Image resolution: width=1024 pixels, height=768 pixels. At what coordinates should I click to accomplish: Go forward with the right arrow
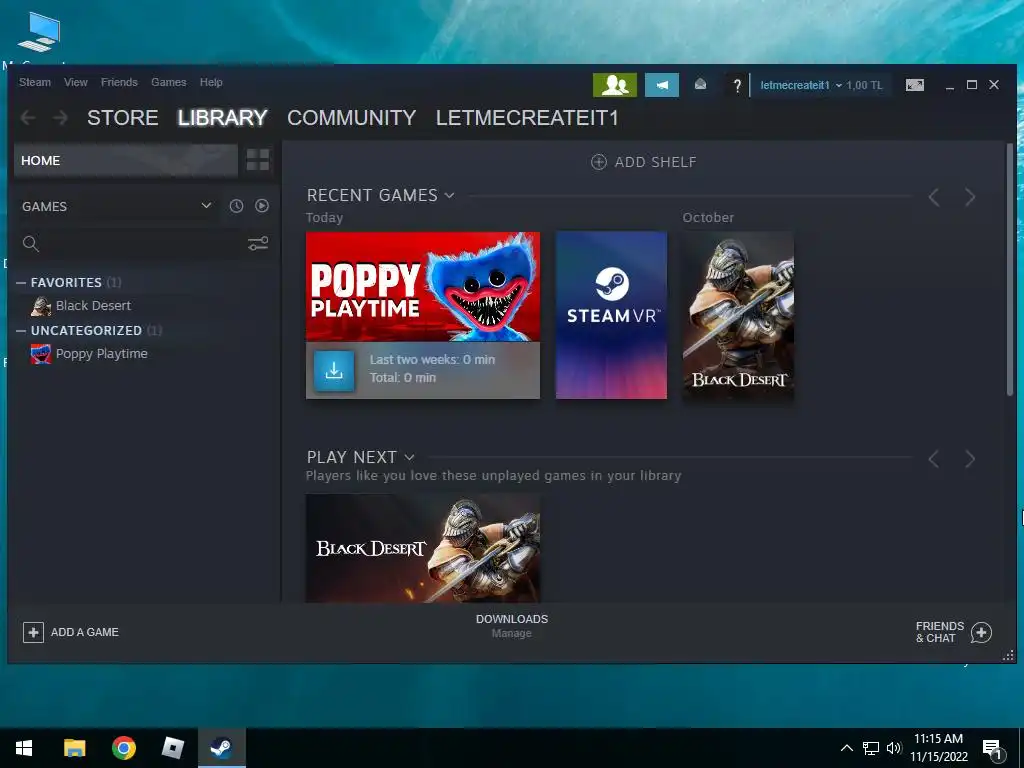point(60,118)
